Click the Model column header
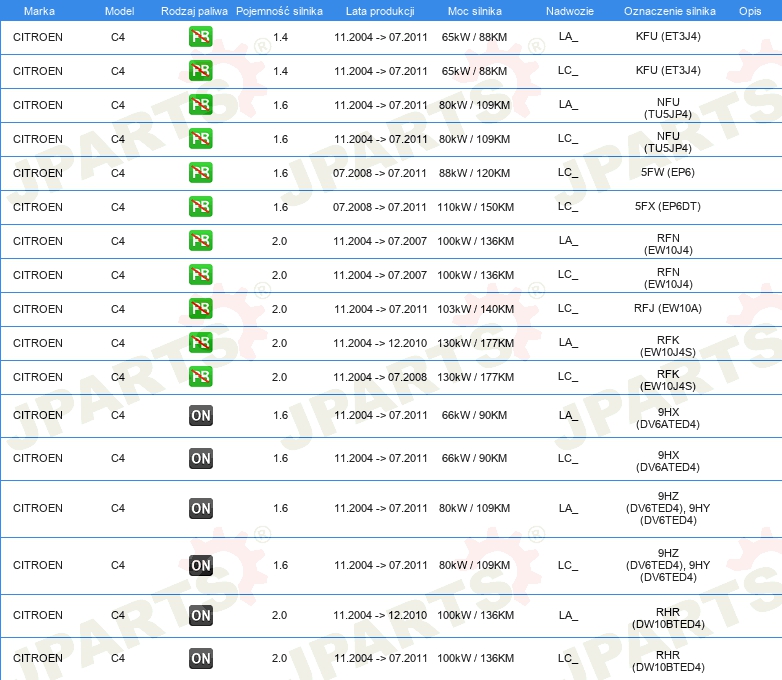The image size is (782, 680). coord(119,11)
